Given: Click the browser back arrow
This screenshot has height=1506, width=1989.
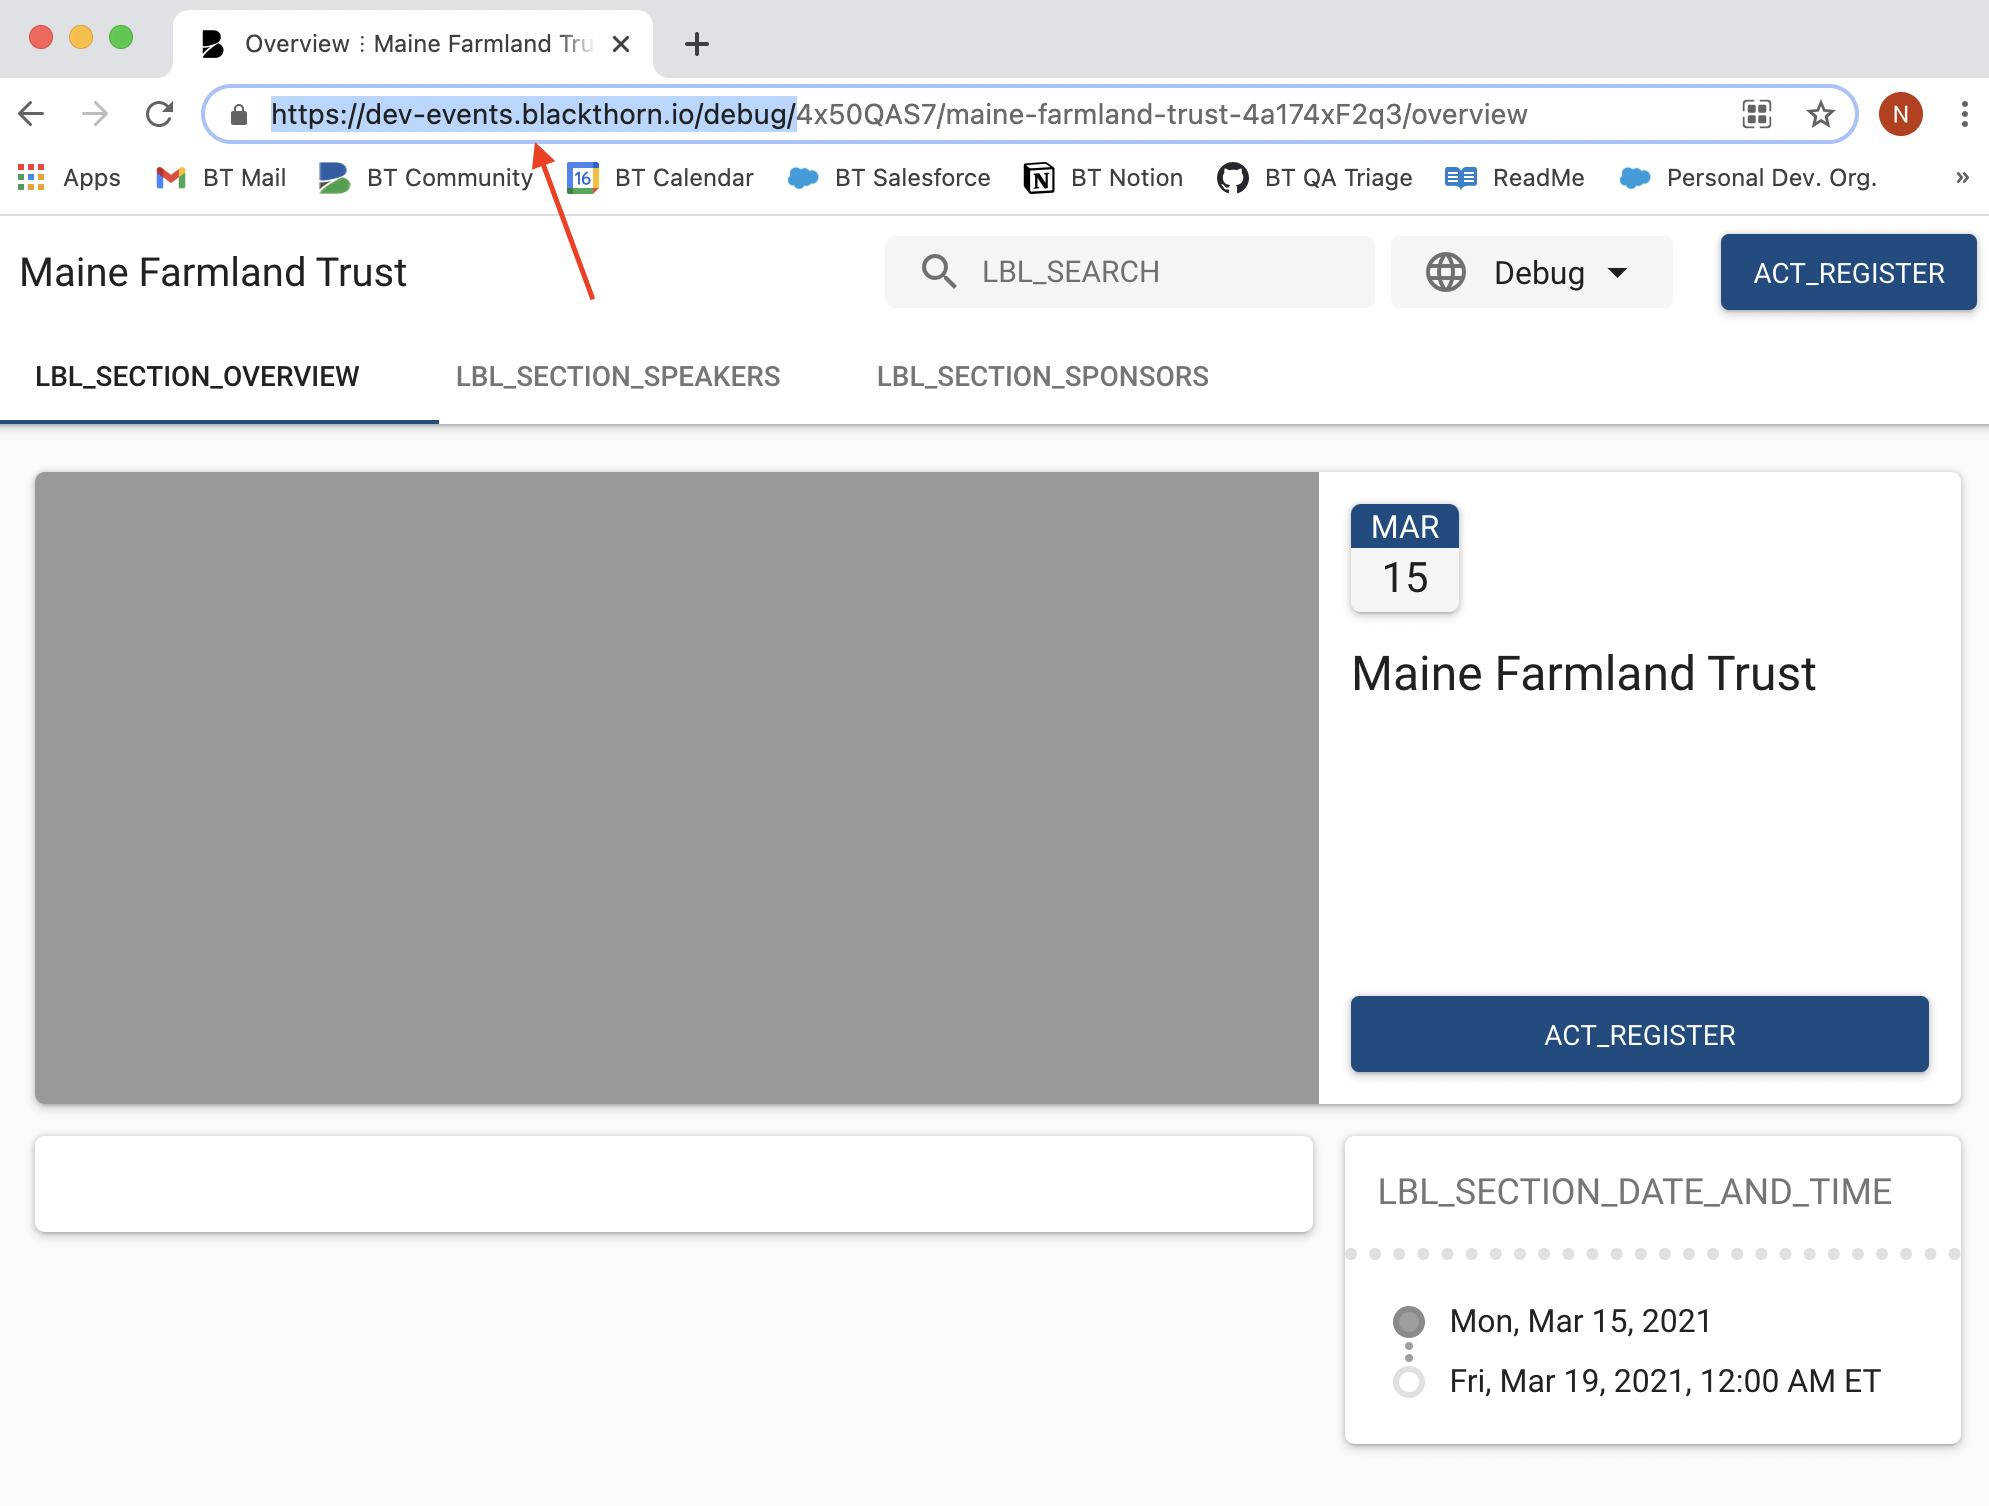Looking at the screenshot, I should [x=32, y=114].
